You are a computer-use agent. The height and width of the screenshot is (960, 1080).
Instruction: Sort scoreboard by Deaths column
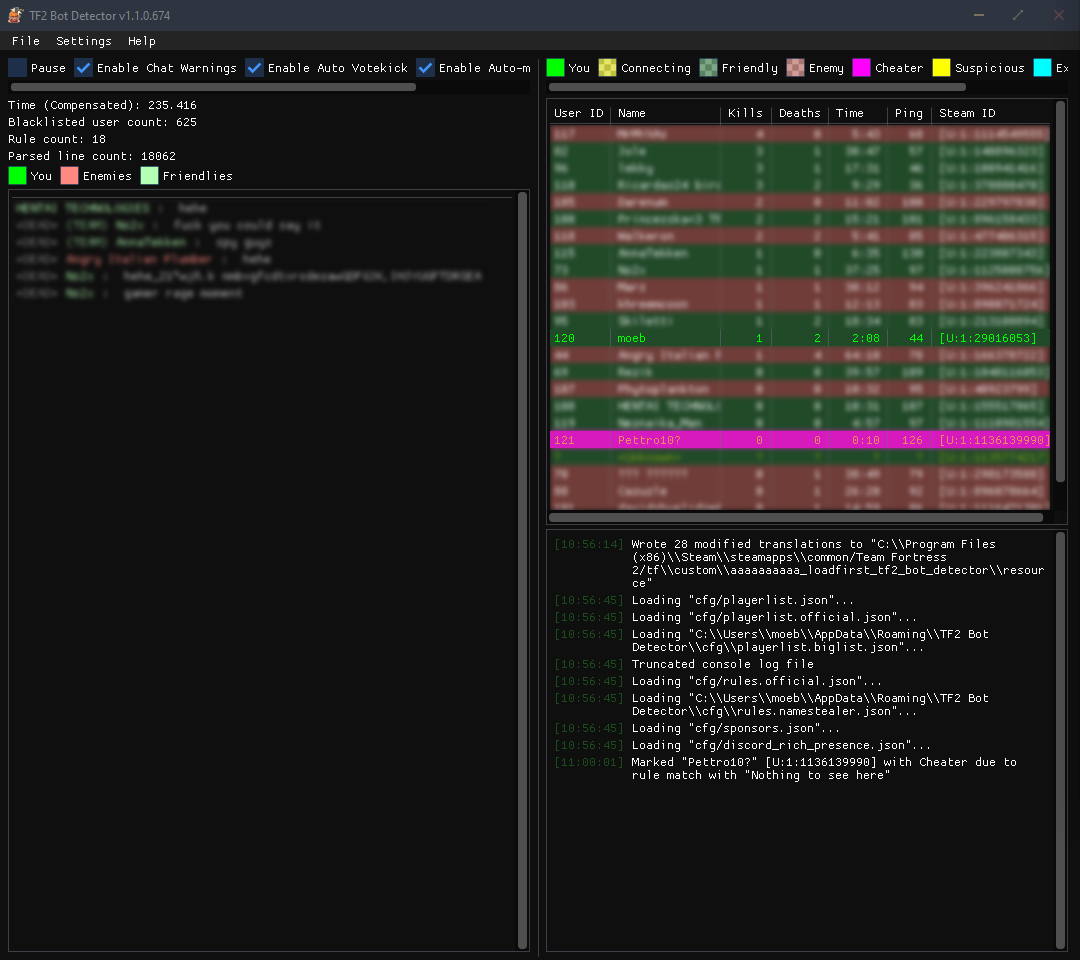799,114
